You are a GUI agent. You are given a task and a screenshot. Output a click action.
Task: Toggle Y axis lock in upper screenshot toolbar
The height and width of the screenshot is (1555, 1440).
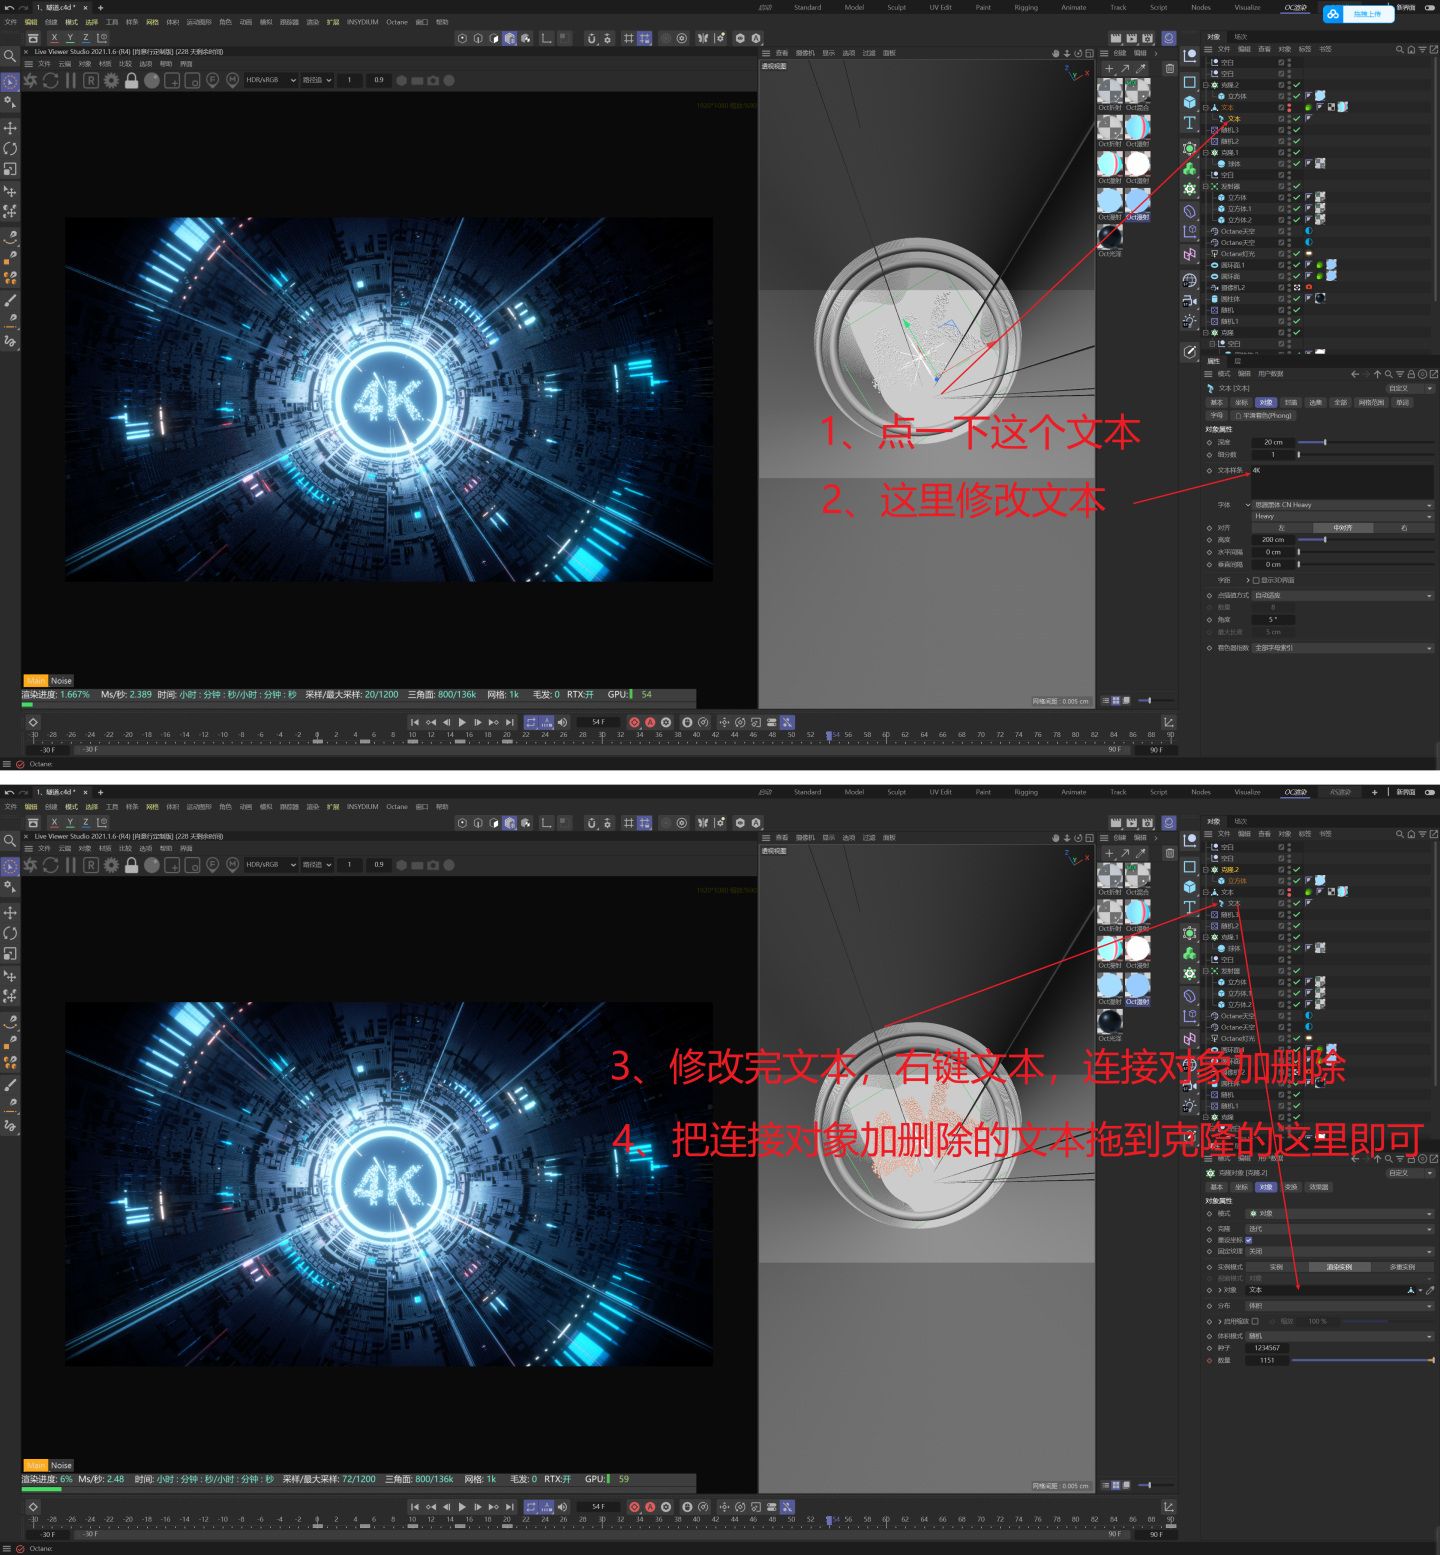click(70, 38)
